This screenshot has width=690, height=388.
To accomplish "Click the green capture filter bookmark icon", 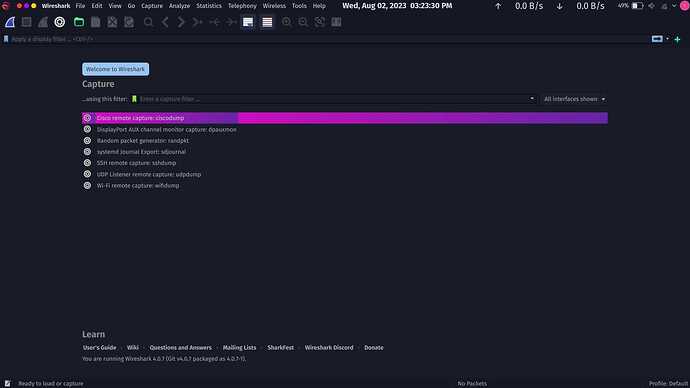I will click(134, 99).
